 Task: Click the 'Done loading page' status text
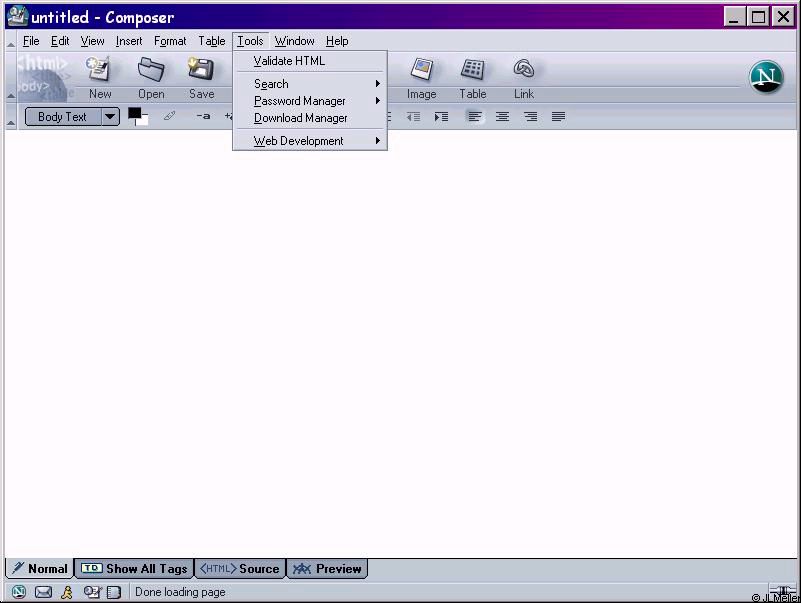click(x=180, y=592)
